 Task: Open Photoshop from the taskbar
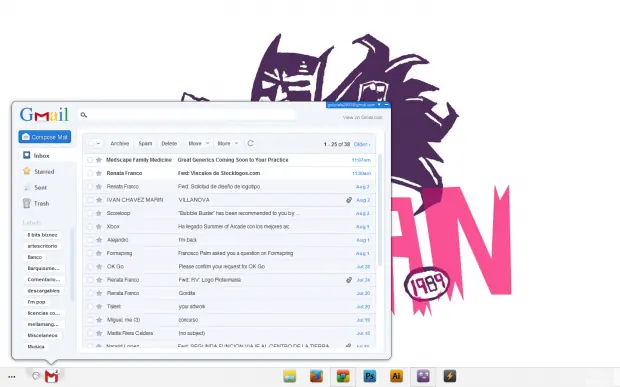(370, 376)
